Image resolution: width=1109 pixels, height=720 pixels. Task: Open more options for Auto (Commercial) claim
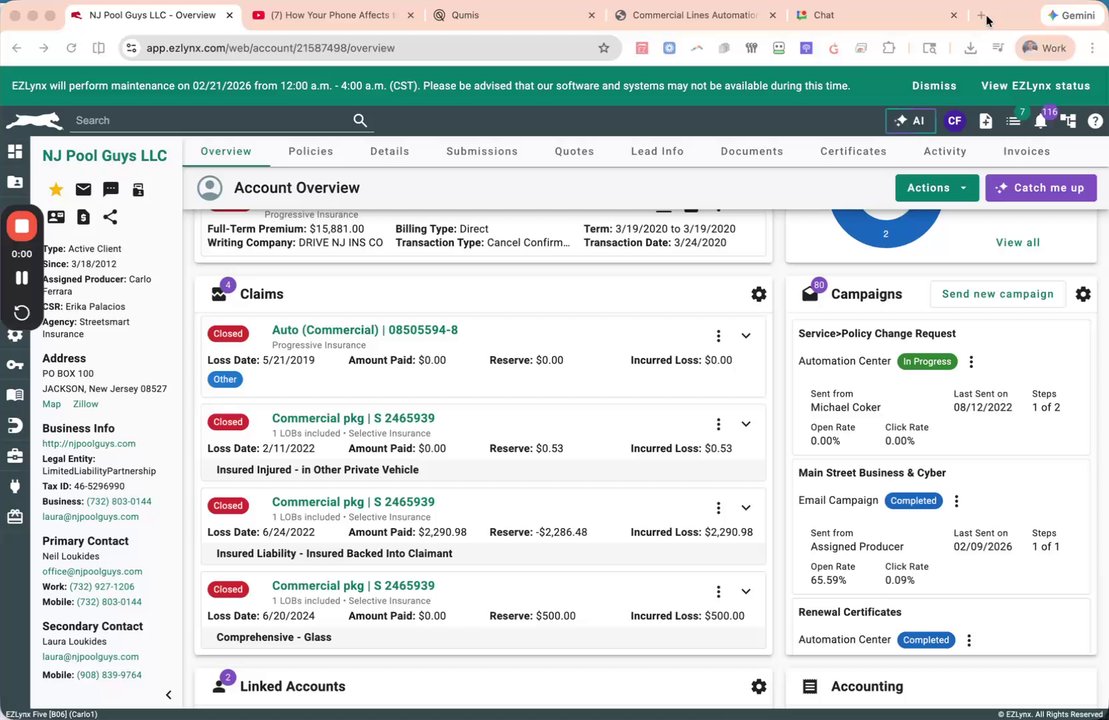(719, 336)
